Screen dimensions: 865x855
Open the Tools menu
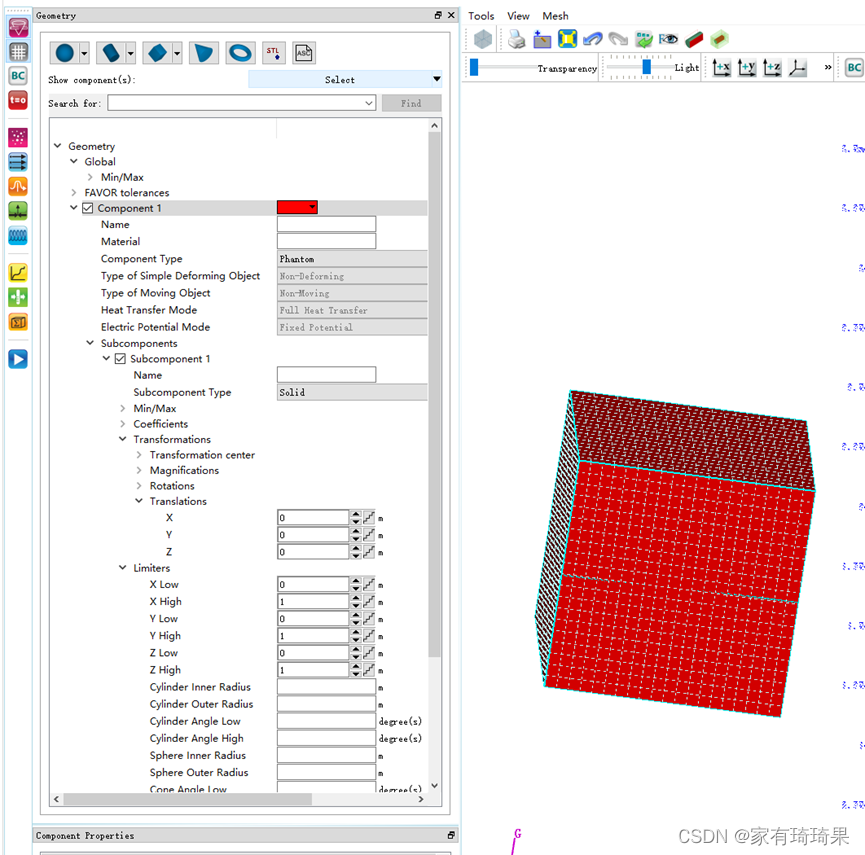tap(481, 16)
